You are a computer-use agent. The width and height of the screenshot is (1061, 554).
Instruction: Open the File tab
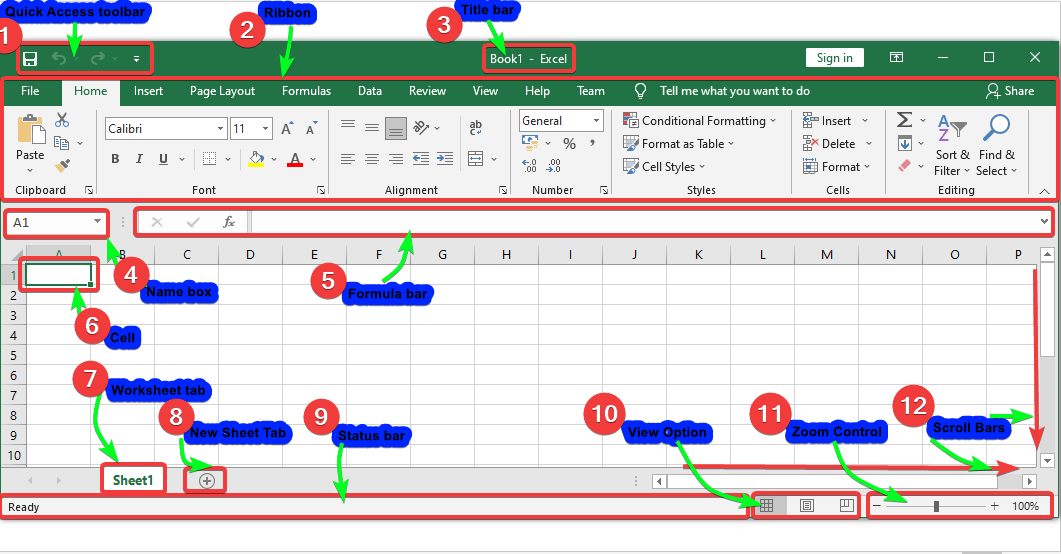30,91
